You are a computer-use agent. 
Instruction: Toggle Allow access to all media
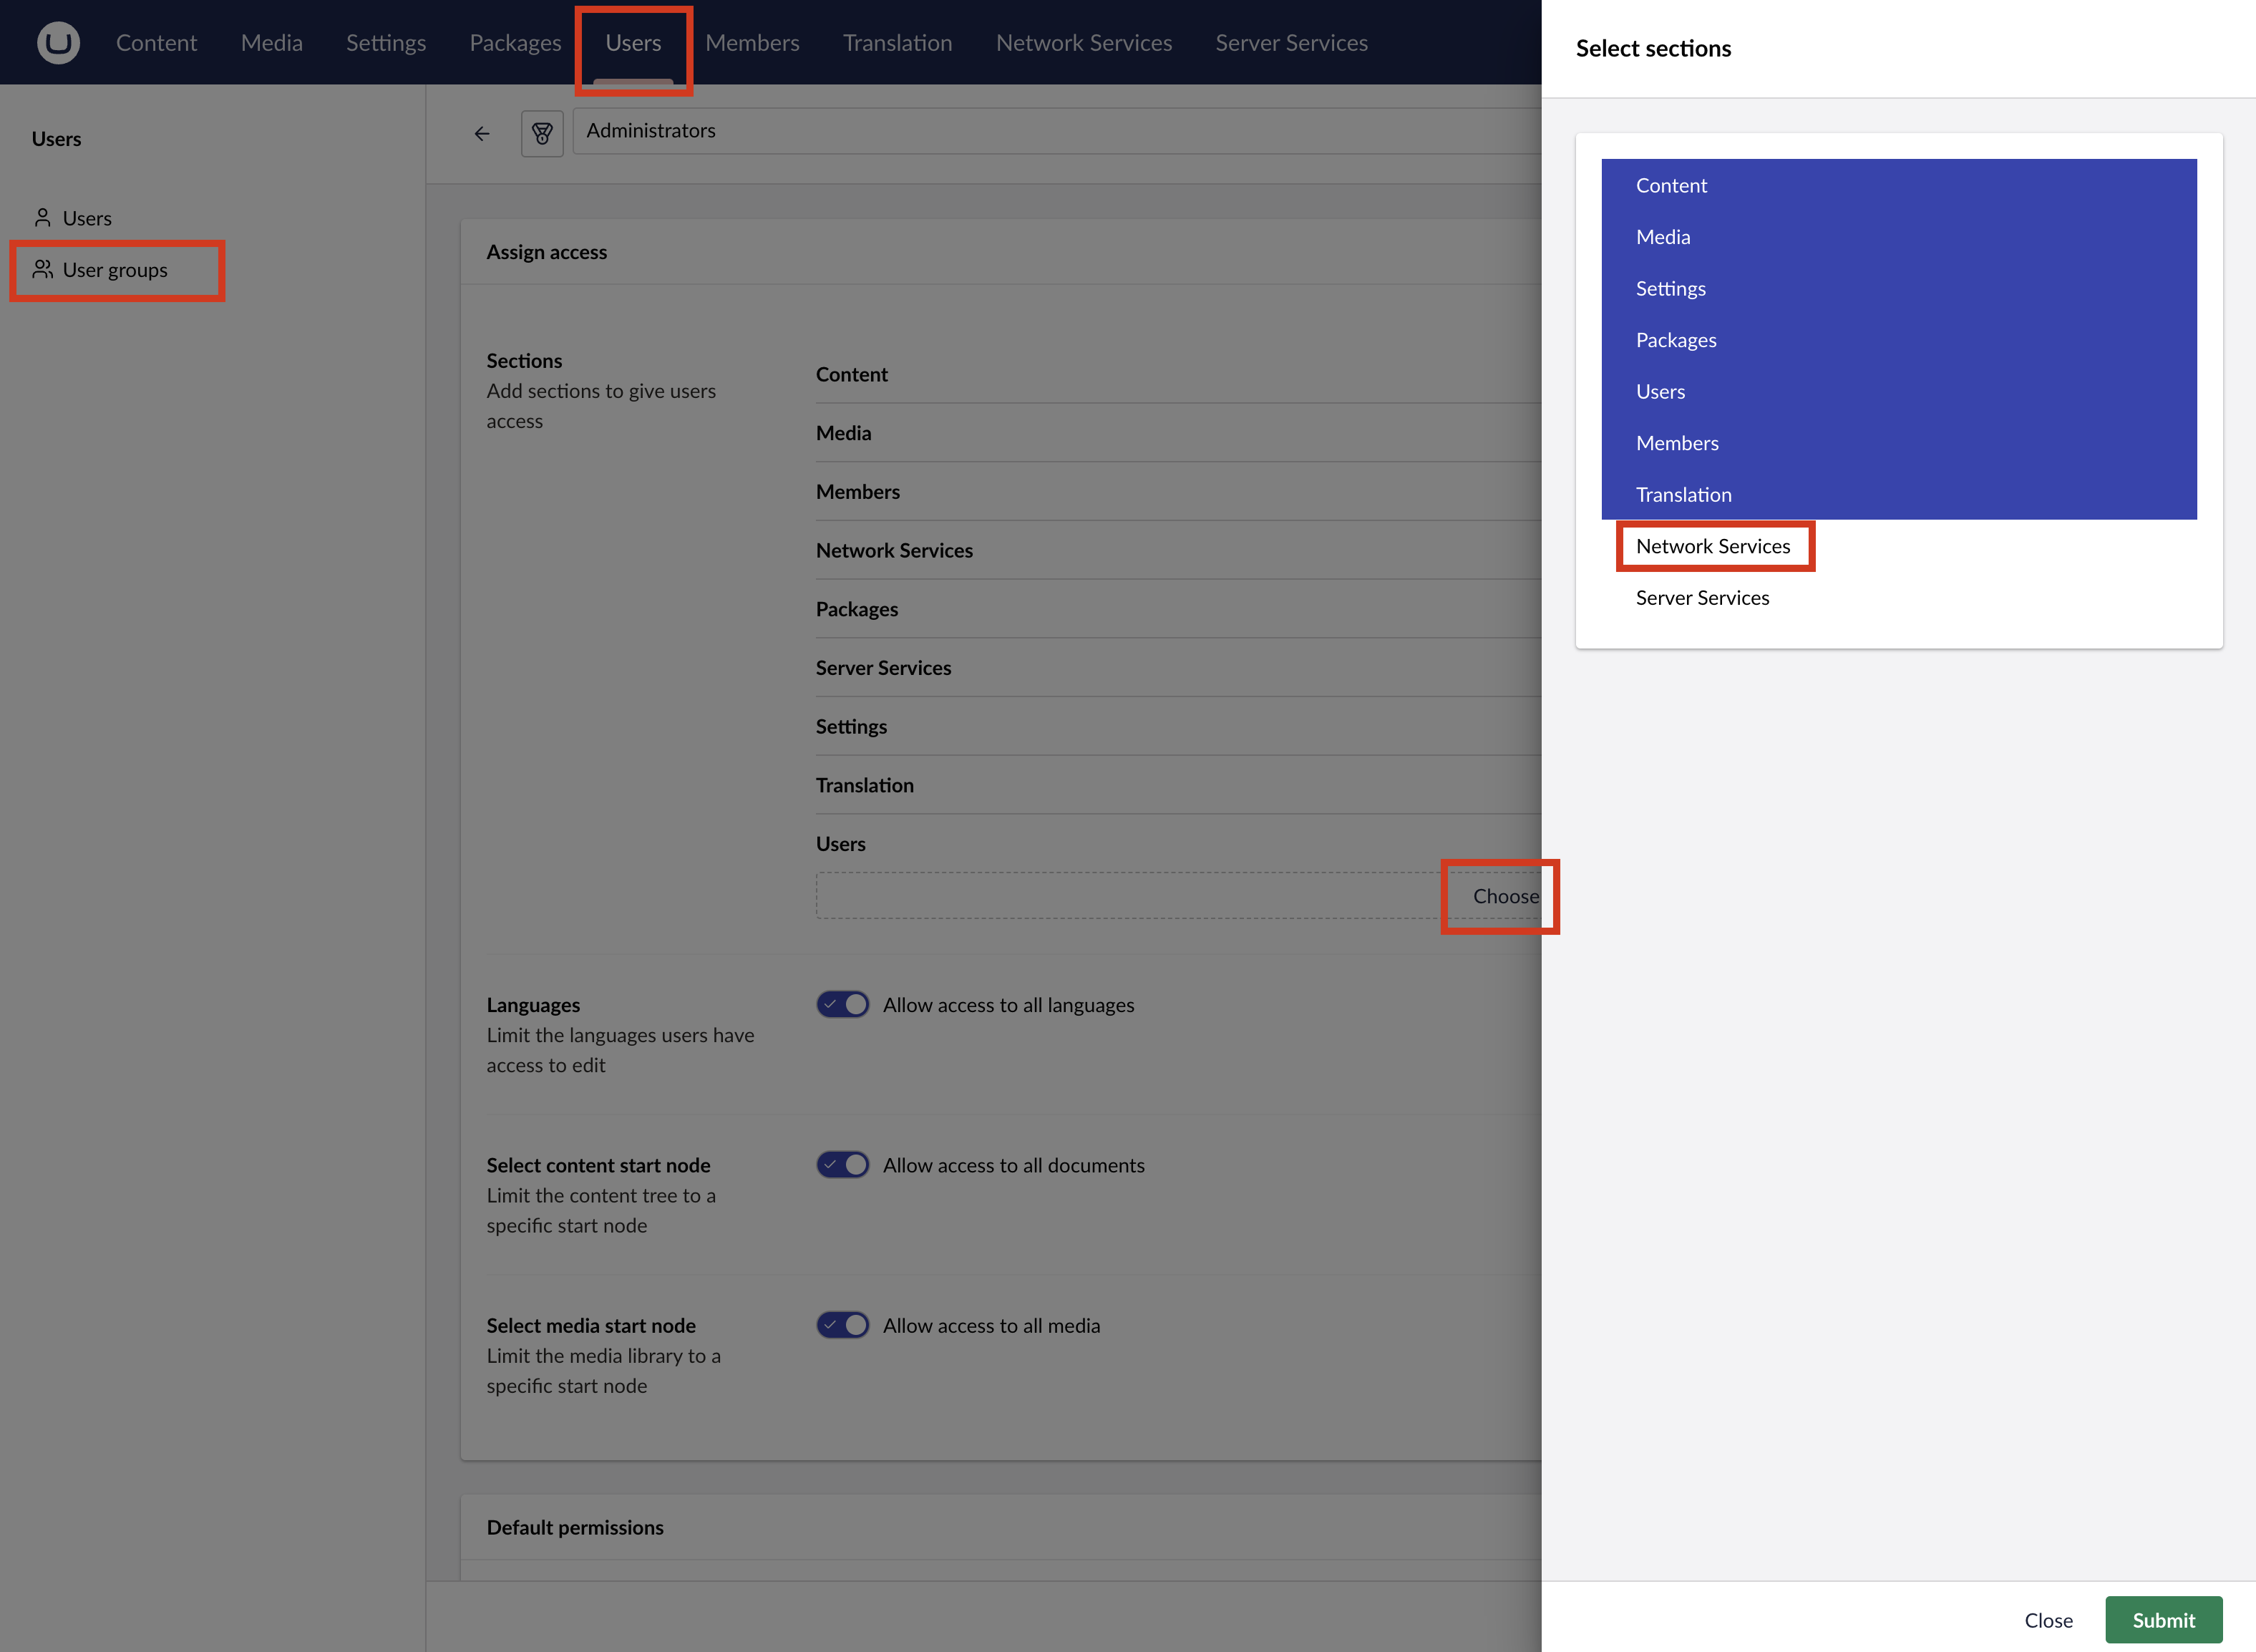tap(843, 1324)
